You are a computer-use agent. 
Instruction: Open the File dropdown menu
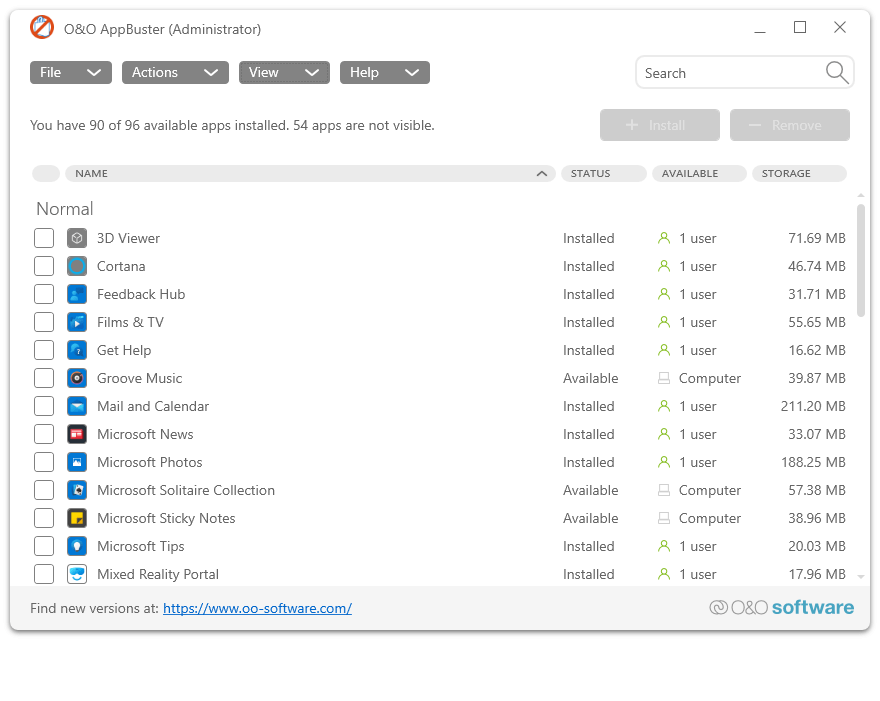pyautogui.click(x=70, y=72)
